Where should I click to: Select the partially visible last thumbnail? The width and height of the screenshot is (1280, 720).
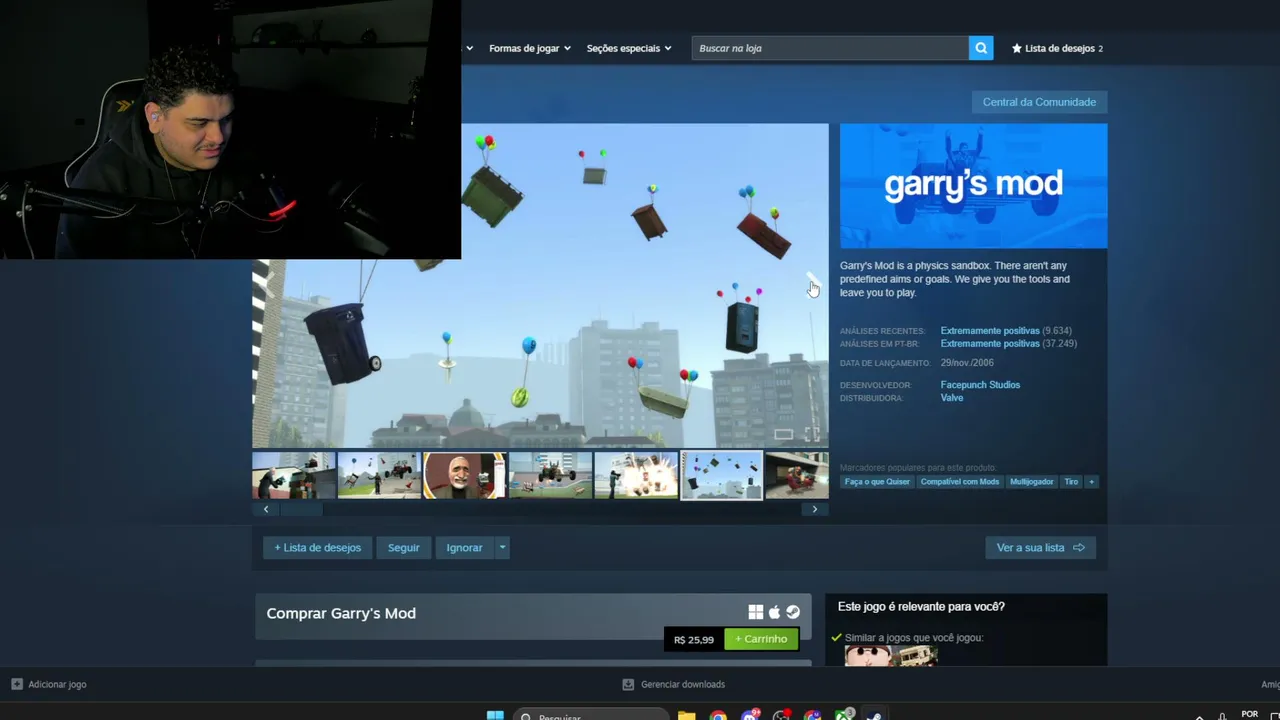(x=798, y=475)
